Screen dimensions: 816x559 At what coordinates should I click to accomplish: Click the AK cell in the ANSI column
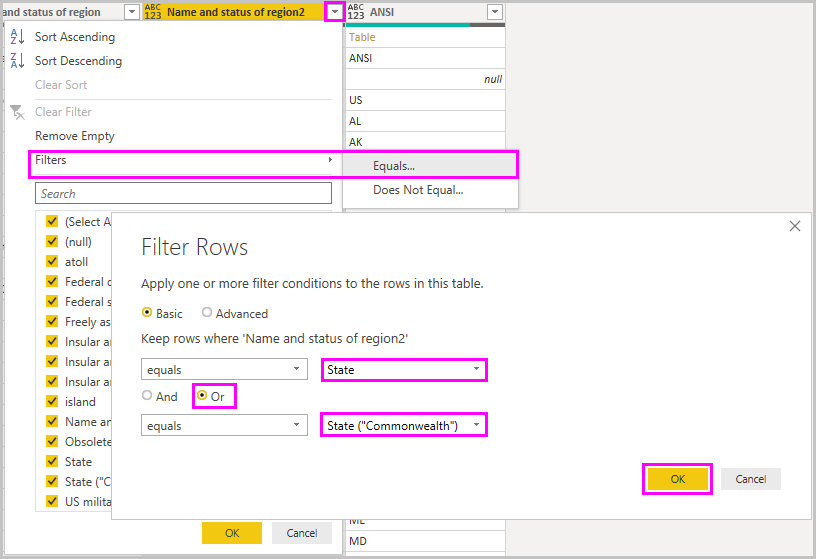coord(425,141)
